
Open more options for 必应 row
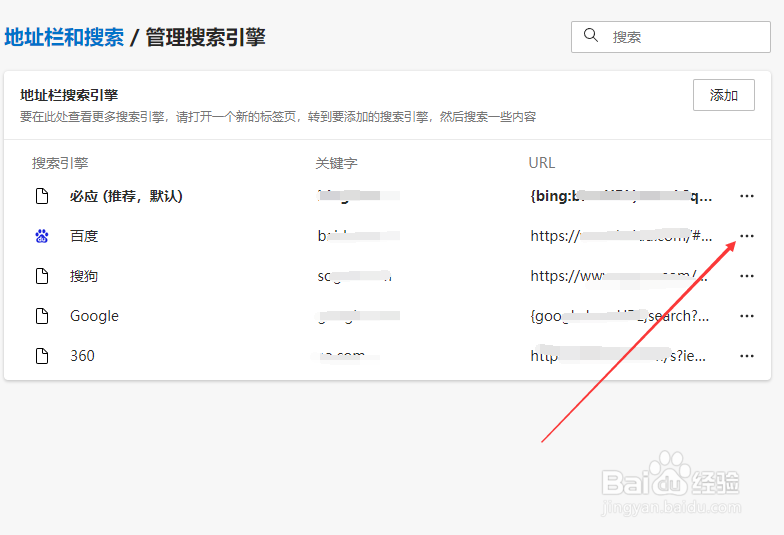pyautogui.click(x=746, y=196)
